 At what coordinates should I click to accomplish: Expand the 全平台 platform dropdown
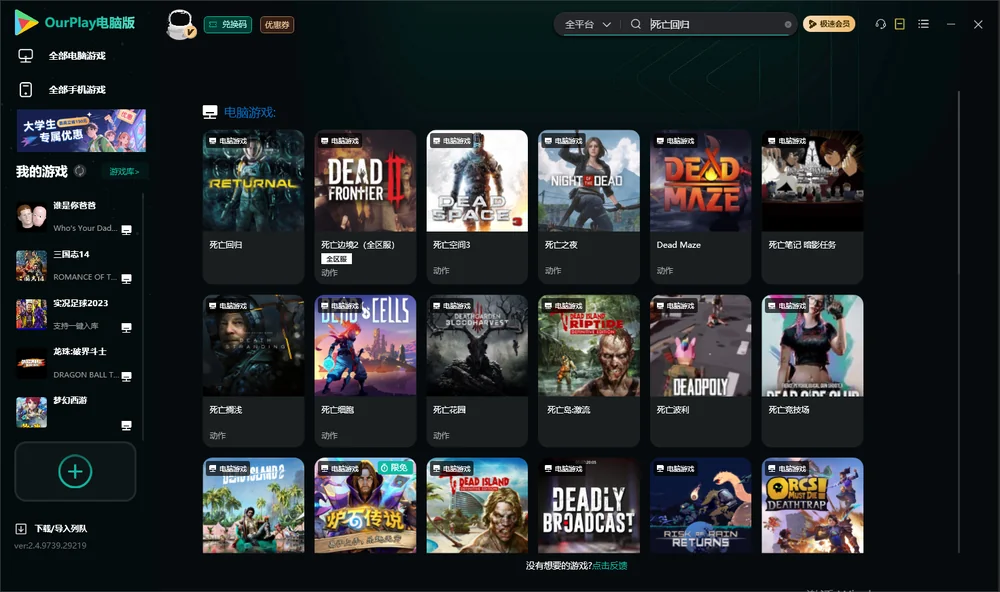pyautogui.click(x=588, y=24)
